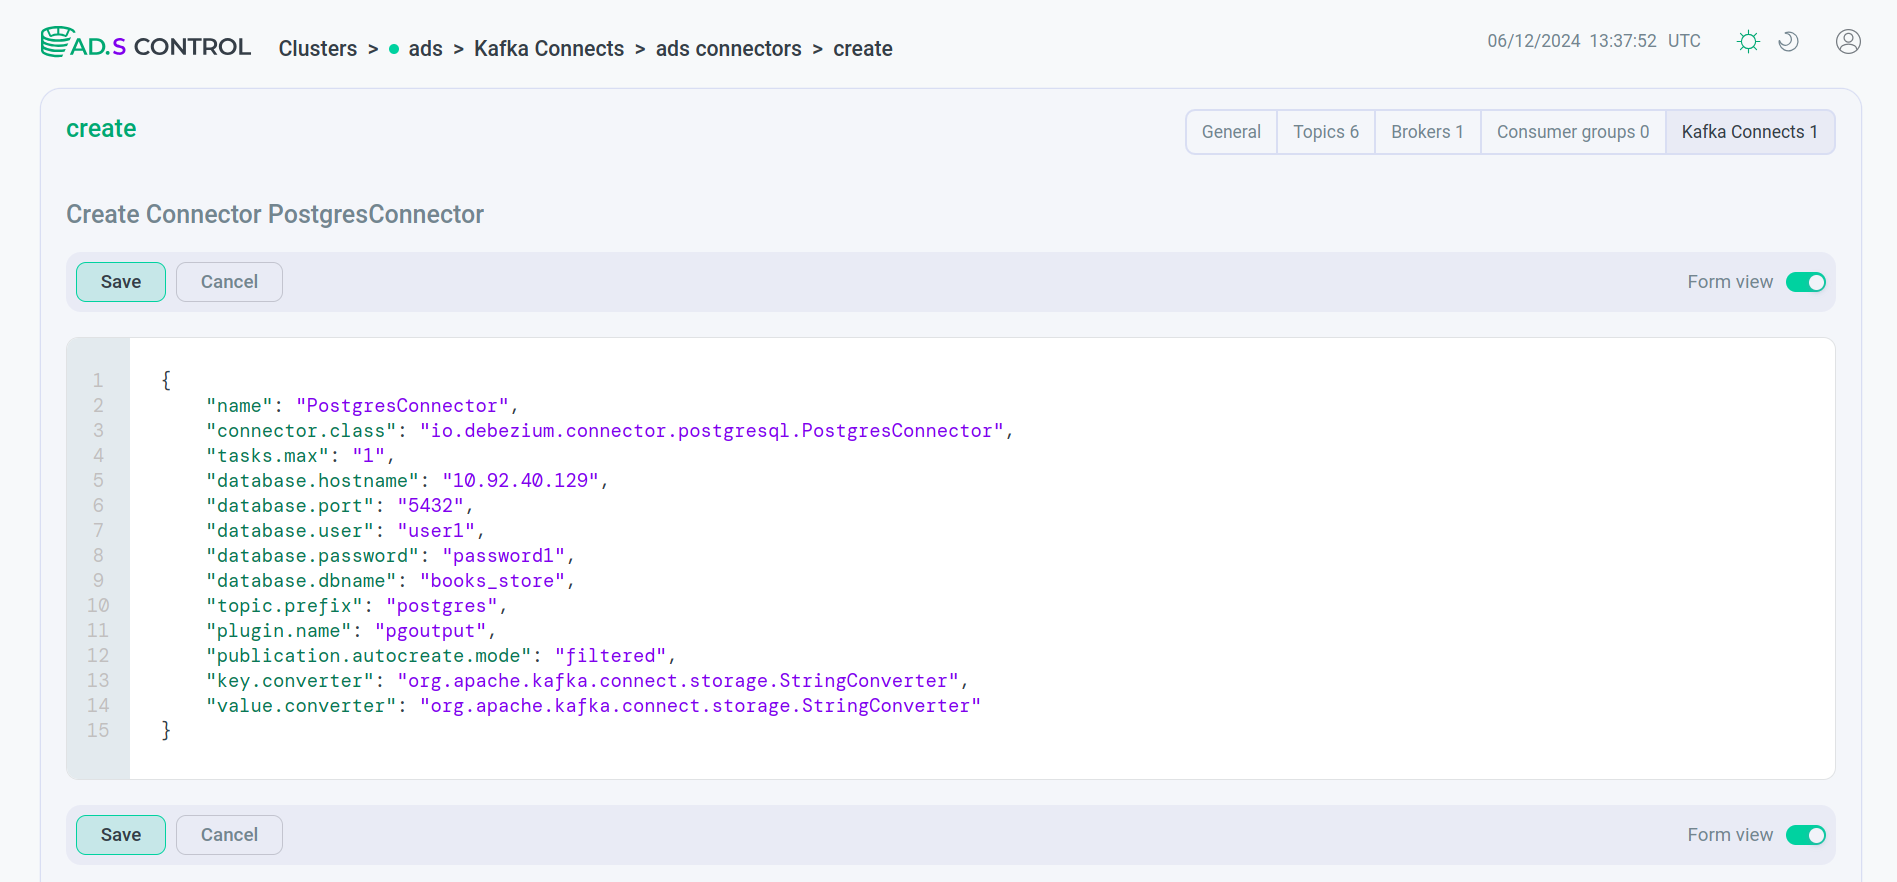Toggle the bottom Form view switch
Screen dimensions: 1897x882
point(1806,835)
